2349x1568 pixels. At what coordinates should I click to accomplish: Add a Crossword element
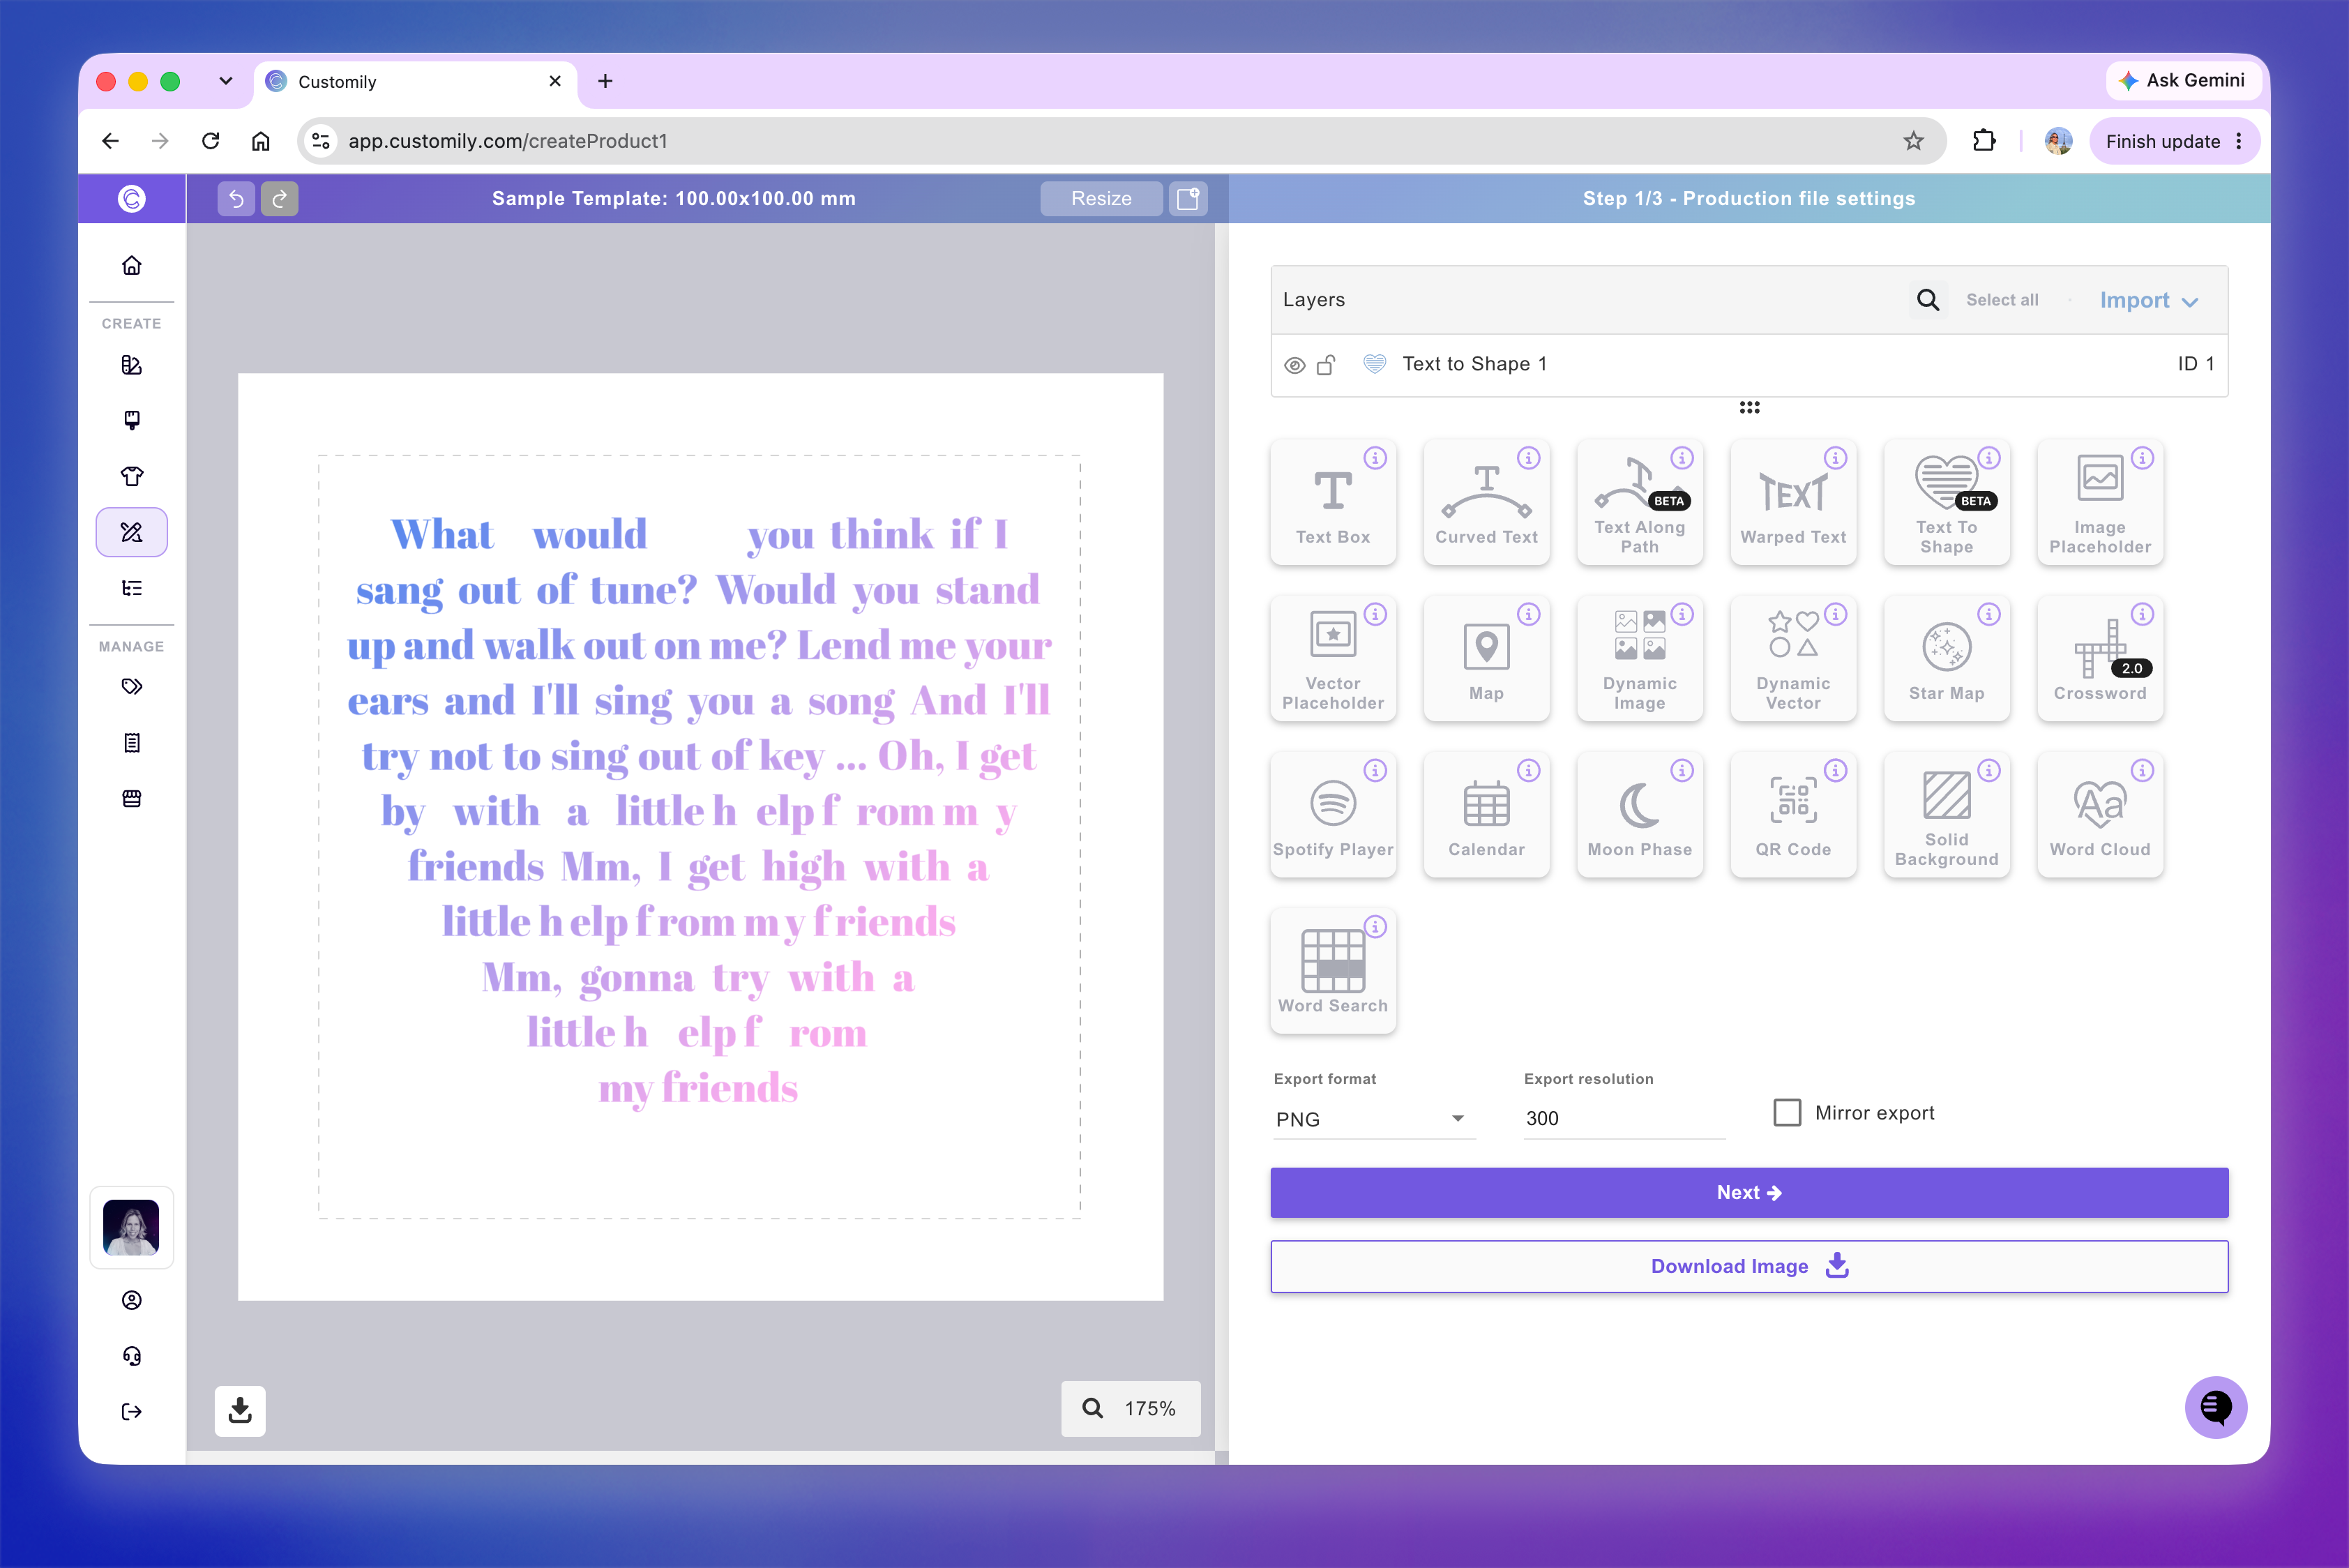2100,659
